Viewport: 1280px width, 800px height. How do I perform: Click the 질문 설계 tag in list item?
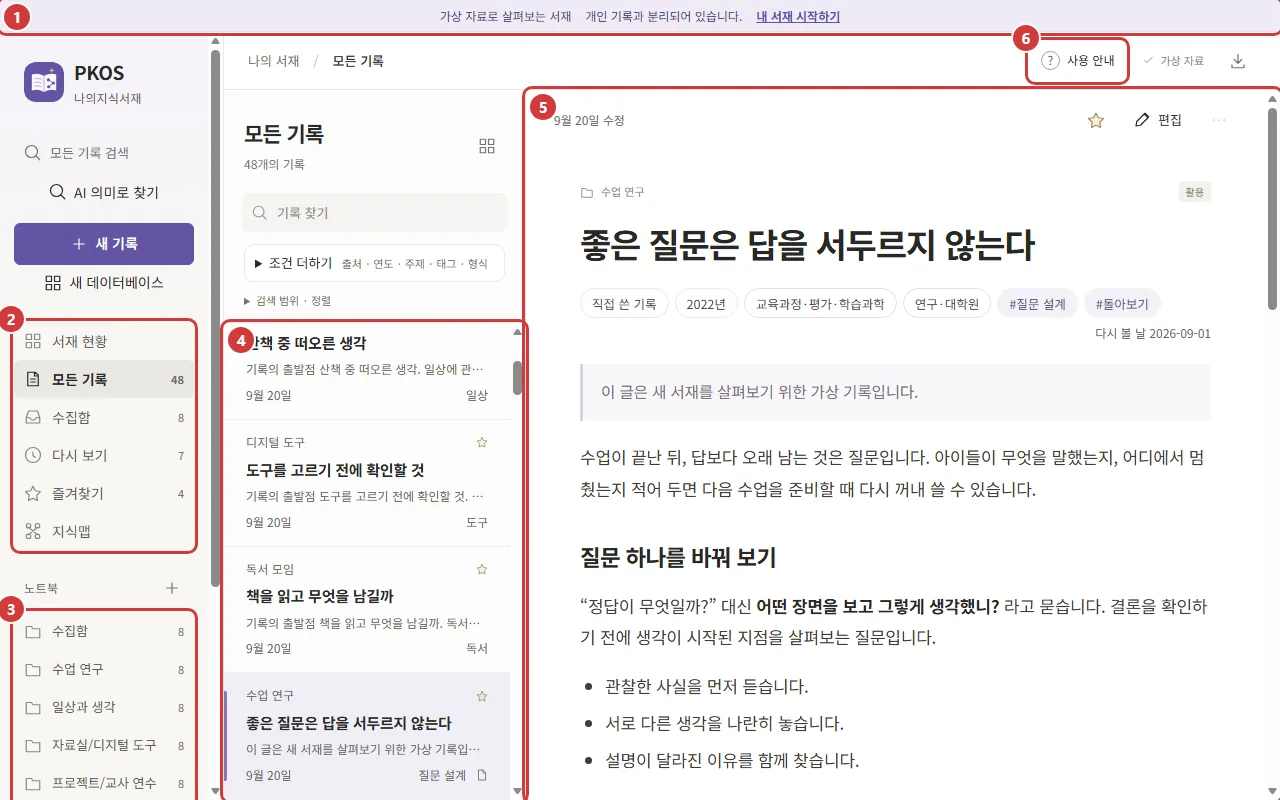[x=442, y=775]
